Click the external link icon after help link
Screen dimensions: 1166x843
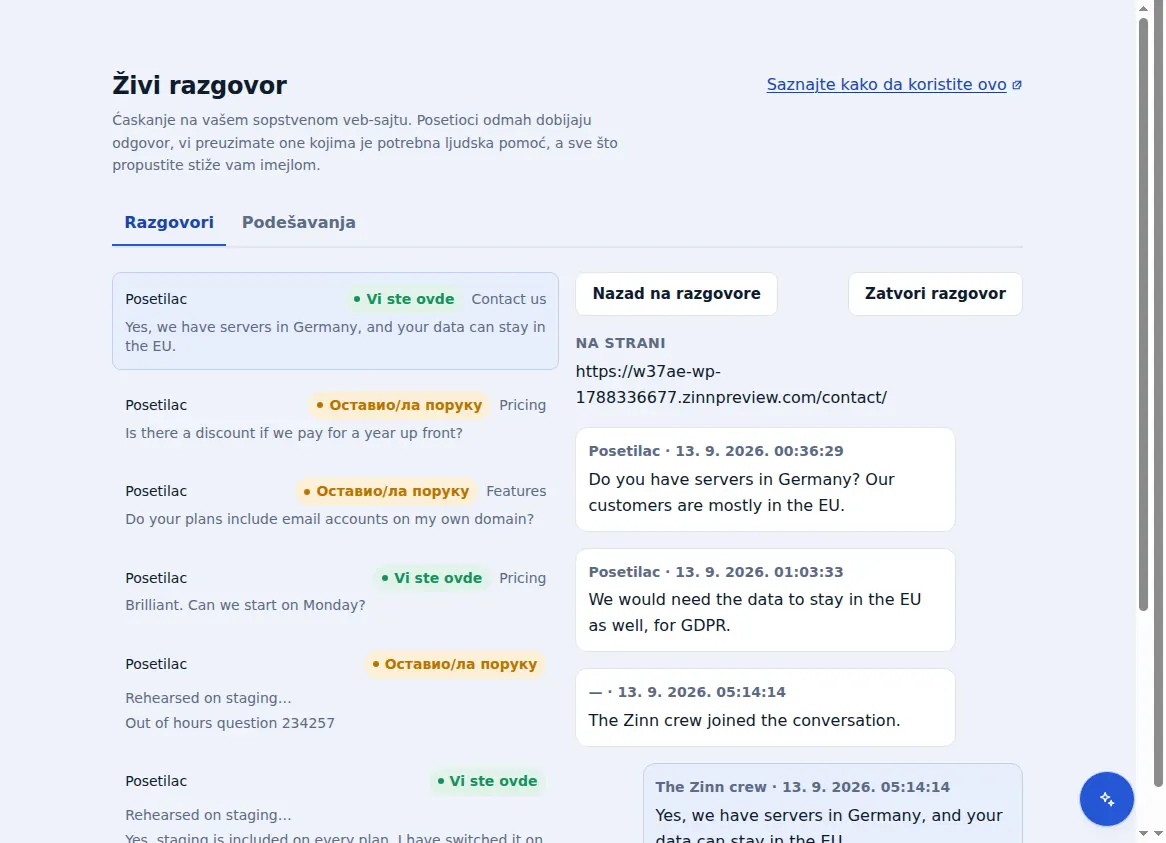point(1017,85)
